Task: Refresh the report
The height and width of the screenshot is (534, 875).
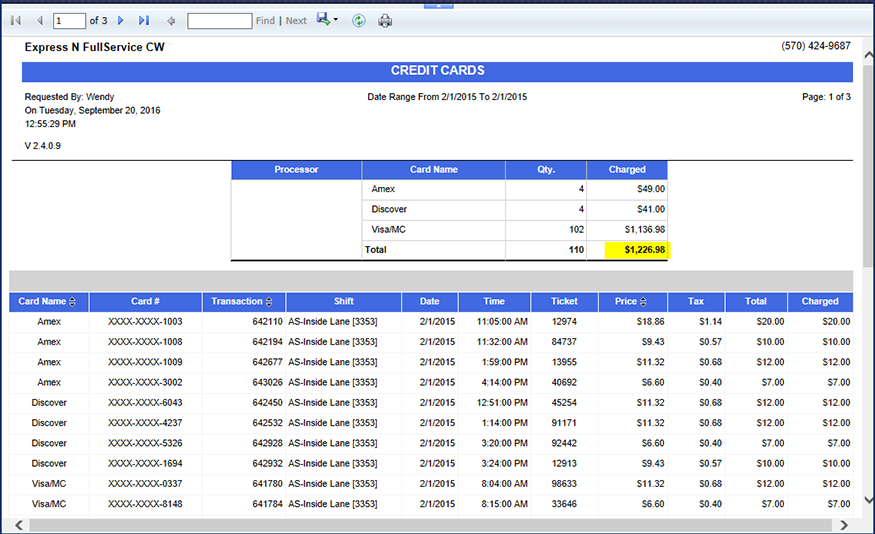Action: click(359, 21)
